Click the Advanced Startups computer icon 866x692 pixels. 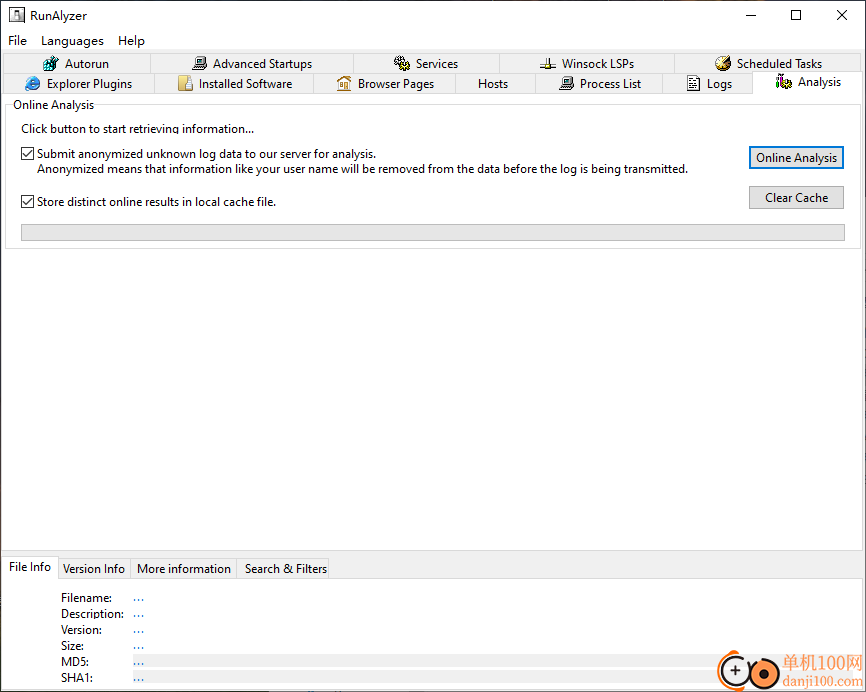point(199,64)
